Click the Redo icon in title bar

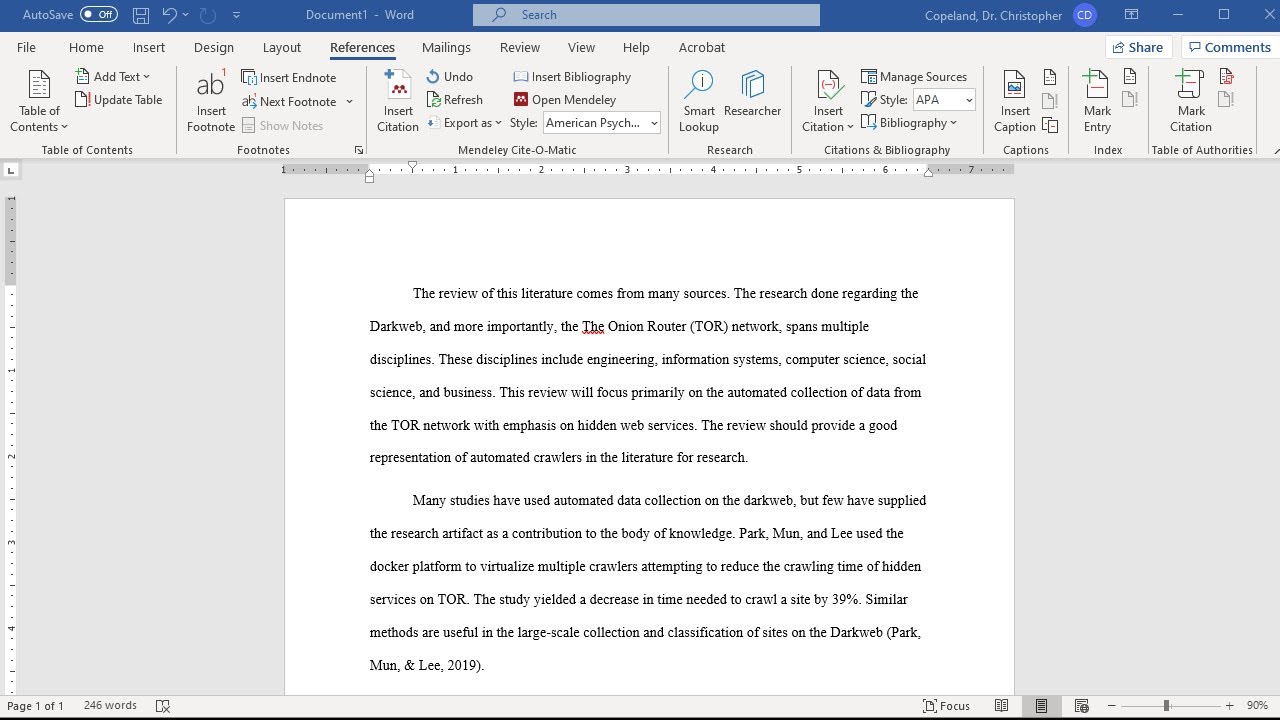point(208,15)
